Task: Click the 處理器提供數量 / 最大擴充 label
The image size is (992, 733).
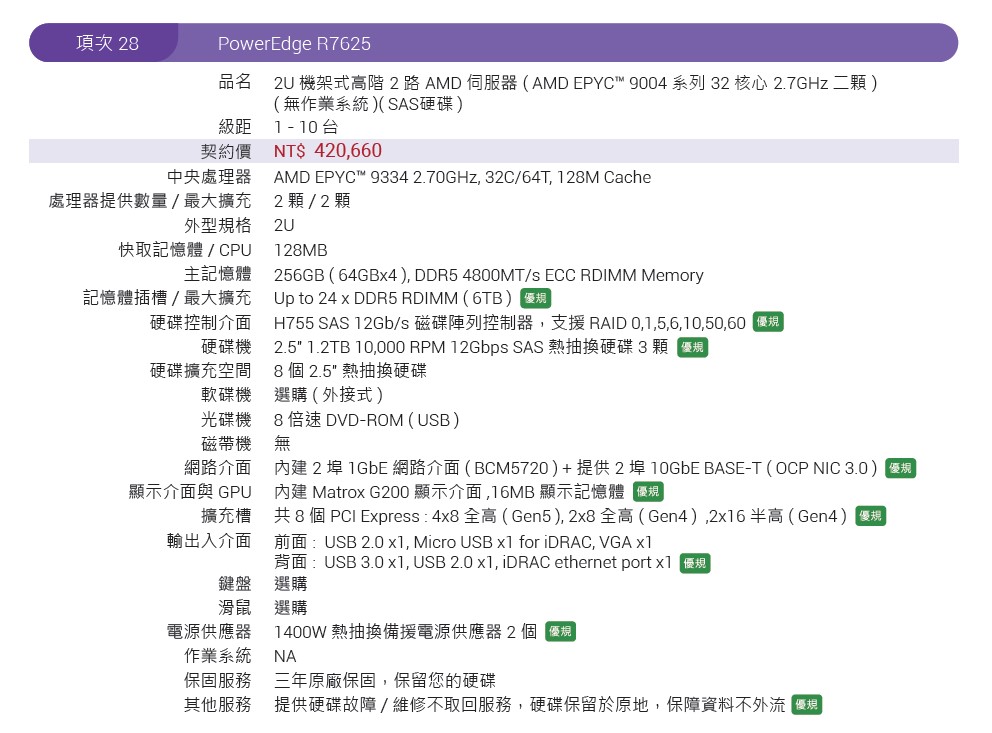Action: (150, 200)
